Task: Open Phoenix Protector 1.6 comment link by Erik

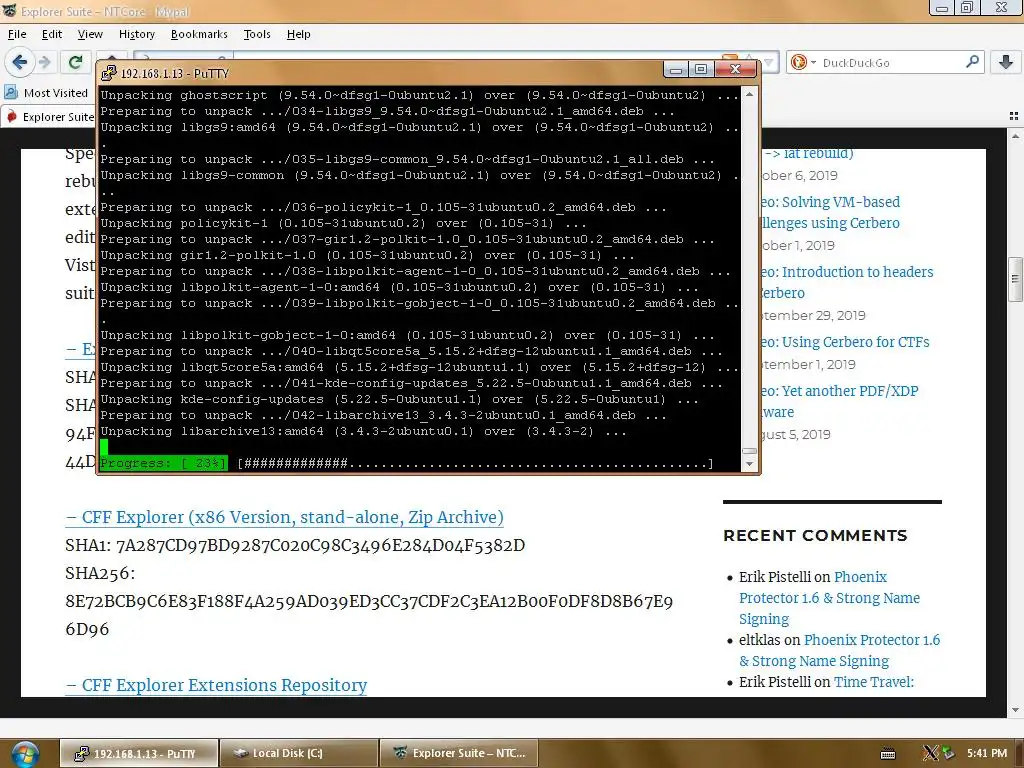Action: pyautogui.click(x=829, y=598)
